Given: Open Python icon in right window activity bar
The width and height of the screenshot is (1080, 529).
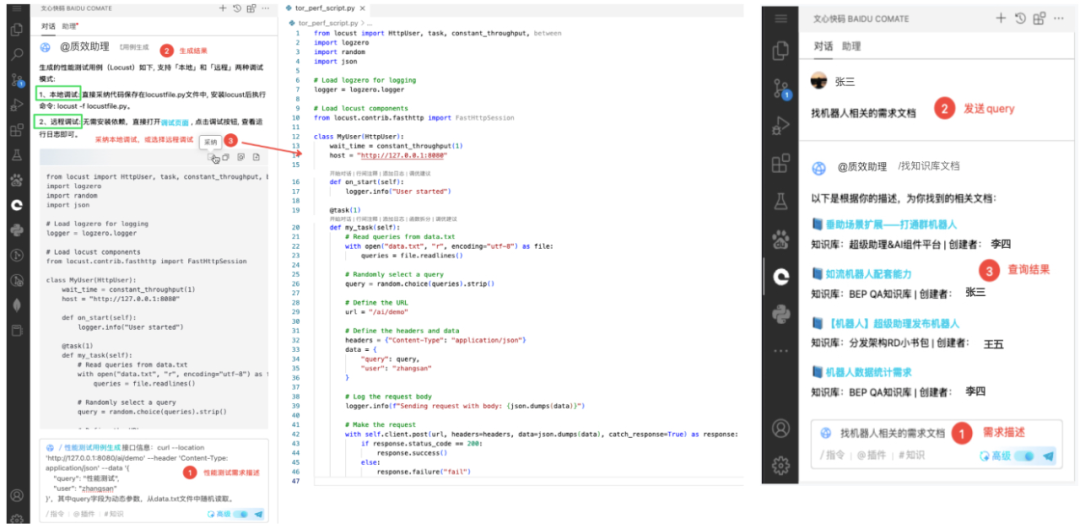Looking at the screenshot, I should tap(780, 314).
